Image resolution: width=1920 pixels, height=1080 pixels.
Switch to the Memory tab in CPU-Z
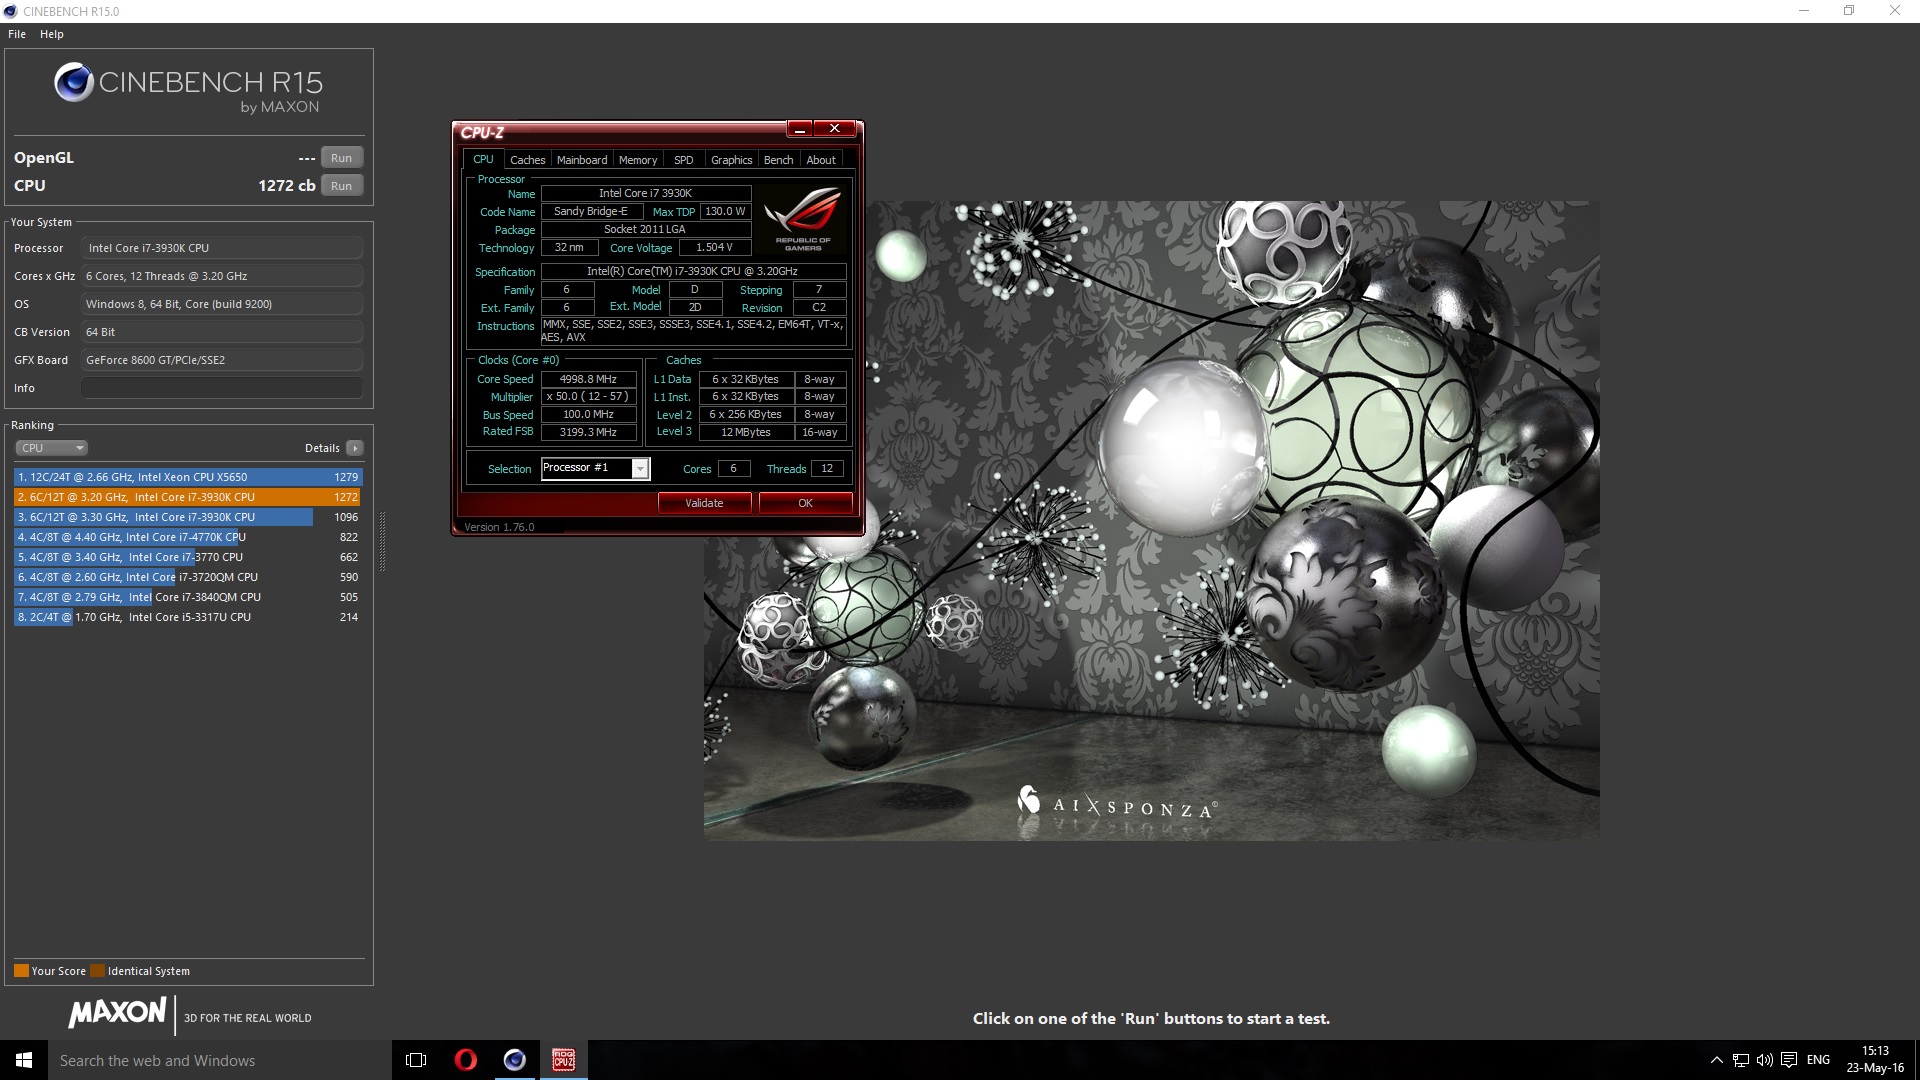pyautogui.click(x=637, y=160)
